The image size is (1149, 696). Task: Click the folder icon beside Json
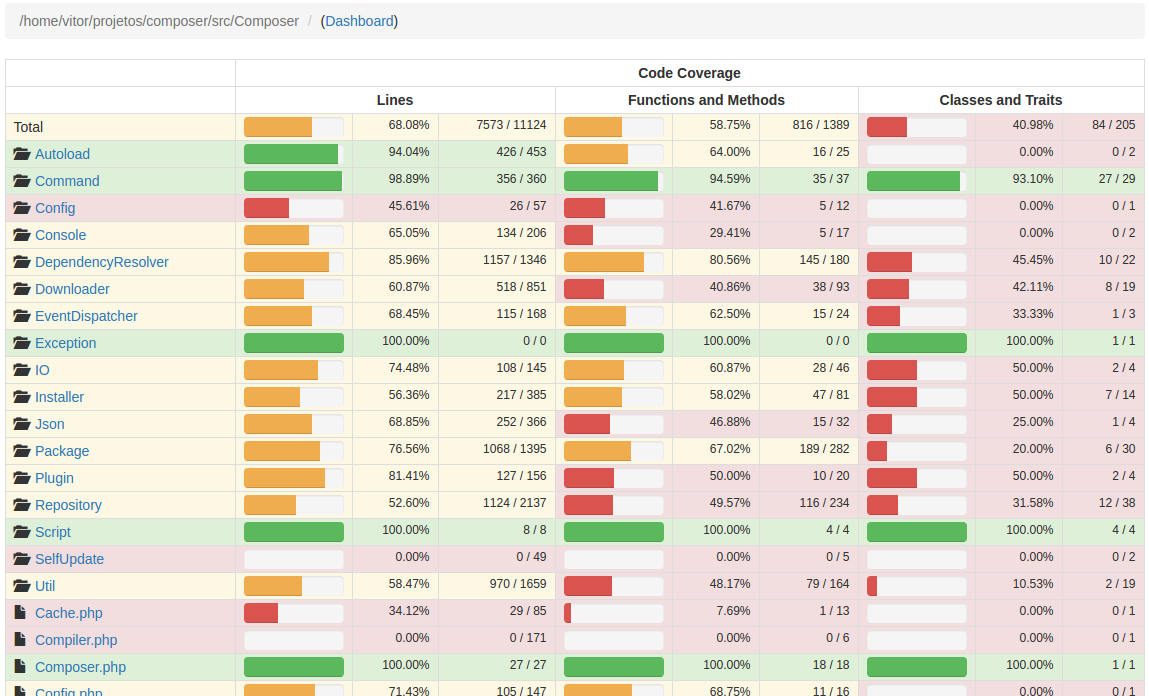(x=22, y=424)
